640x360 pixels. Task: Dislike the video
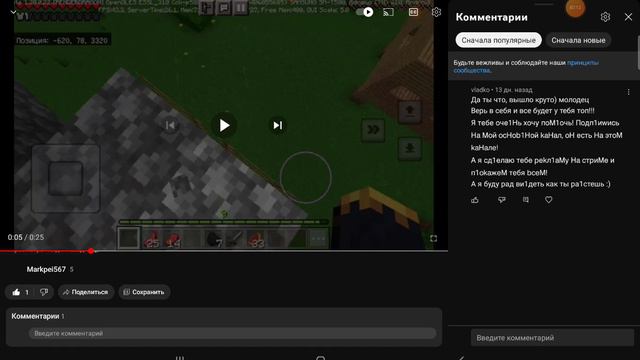click(44, 292)
